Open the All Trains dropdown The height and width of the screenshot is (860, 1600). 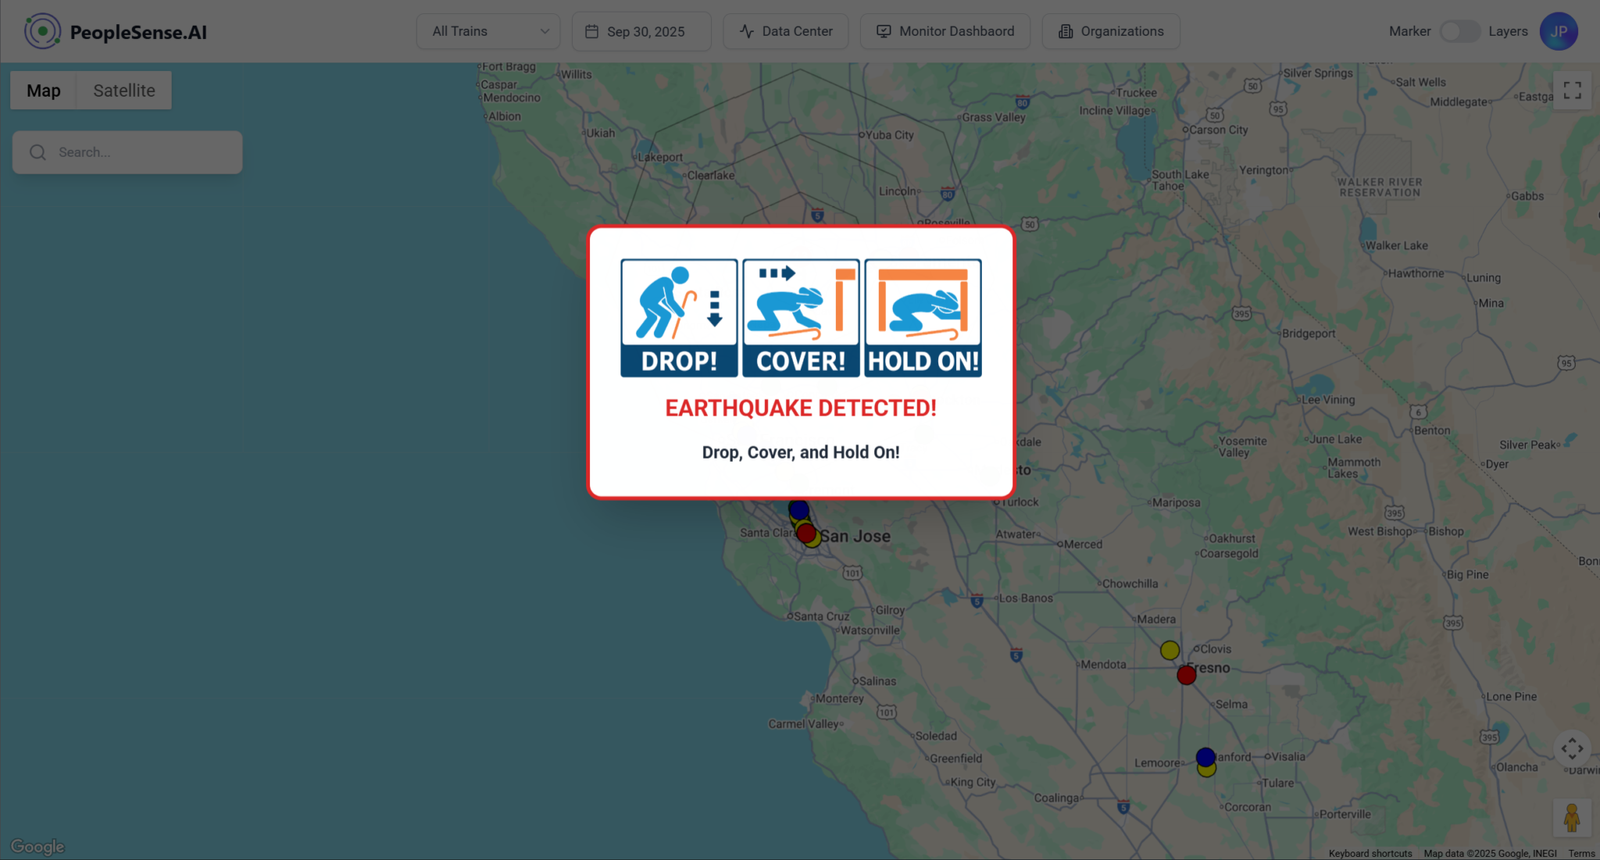(488, 31)
